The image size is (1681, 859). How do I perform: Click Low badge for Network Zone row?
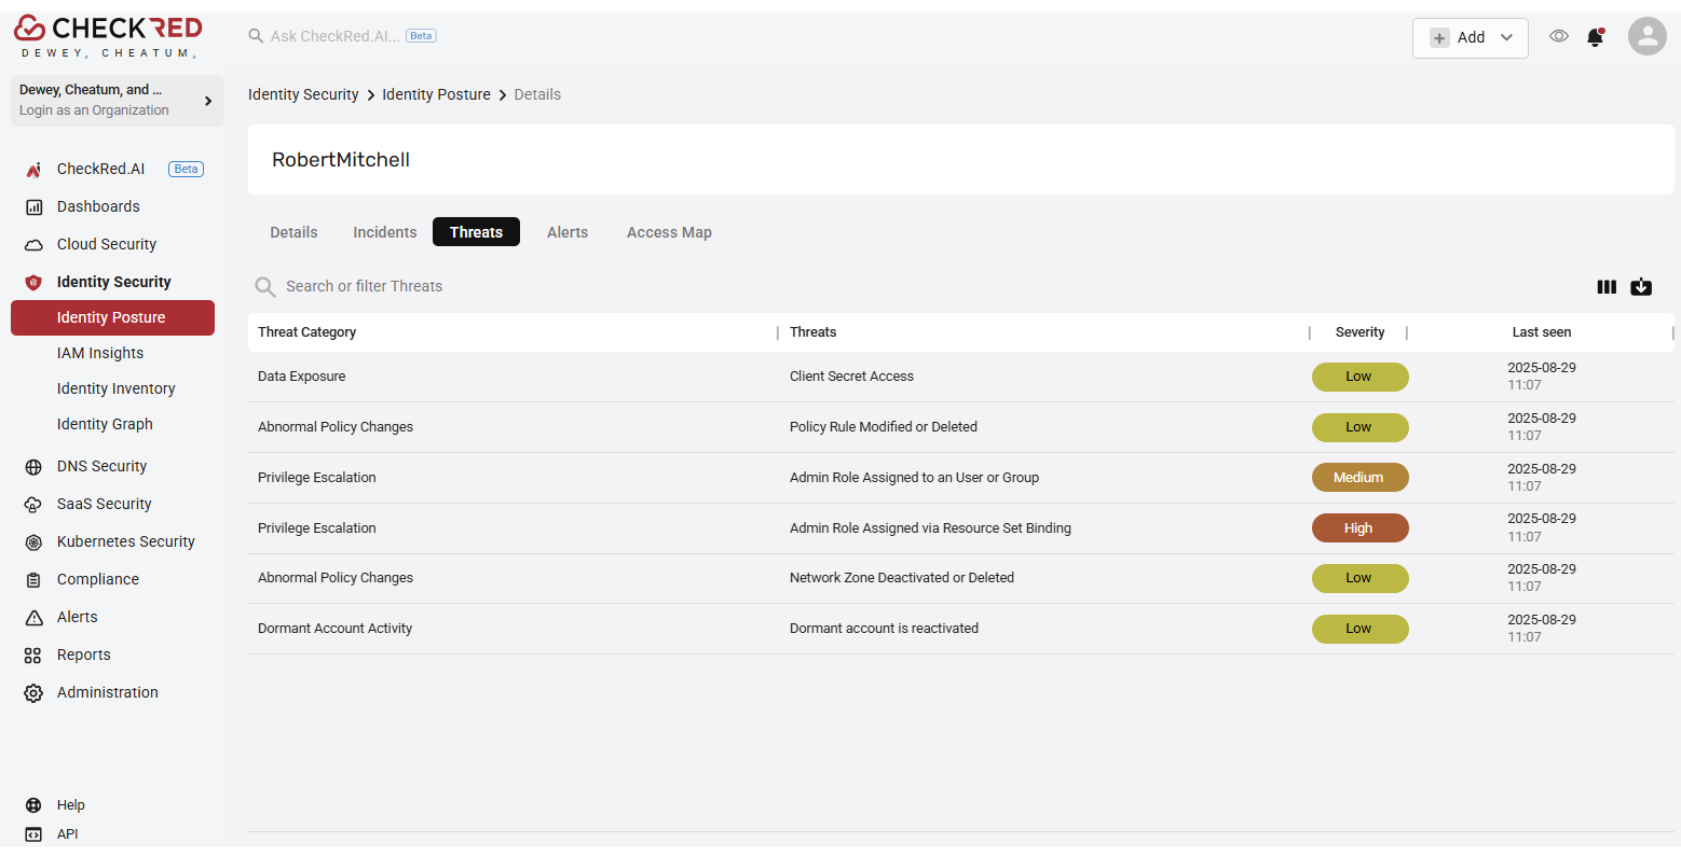click(1359, 578)
